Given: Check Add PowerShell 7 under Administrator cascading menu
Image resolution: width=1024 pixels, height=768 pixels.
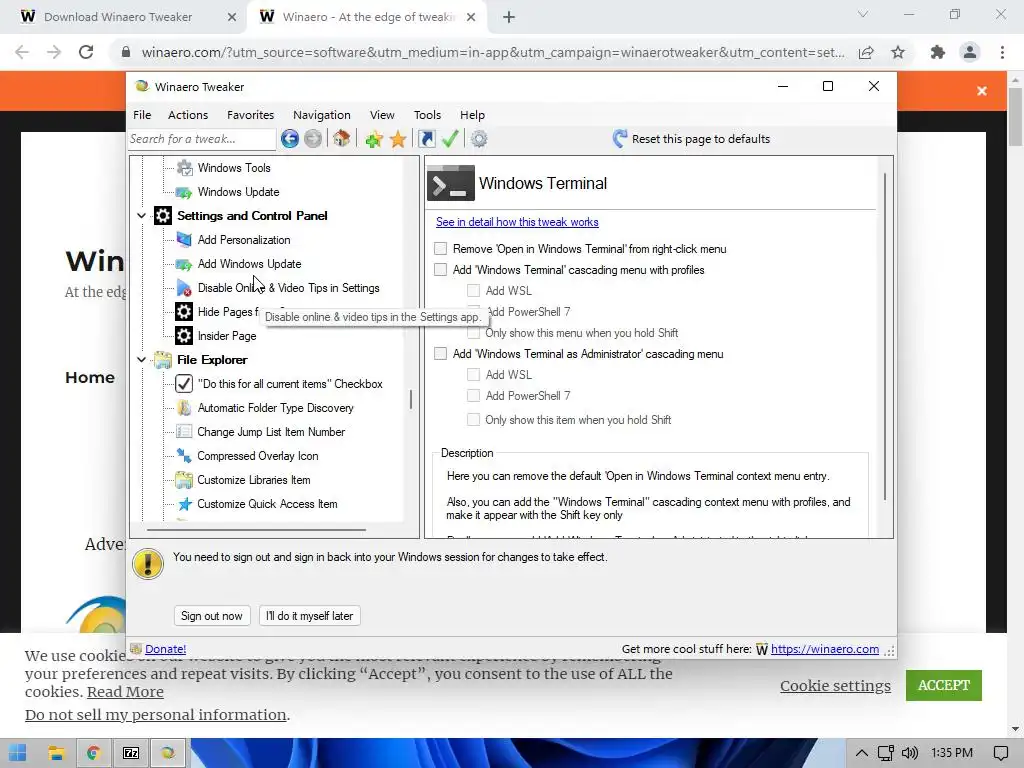Looking at the screenshot, I should coord(473,396).
